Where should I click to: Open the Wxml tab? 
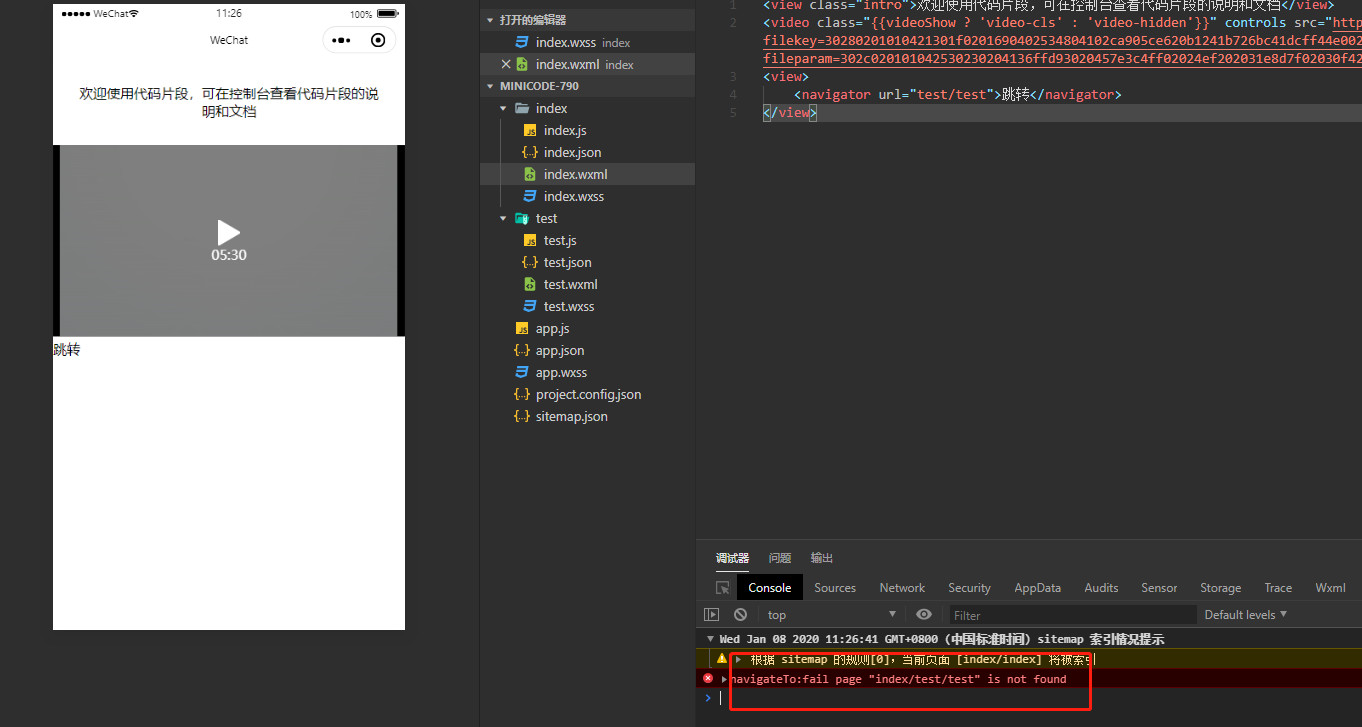coord(1330,588)
